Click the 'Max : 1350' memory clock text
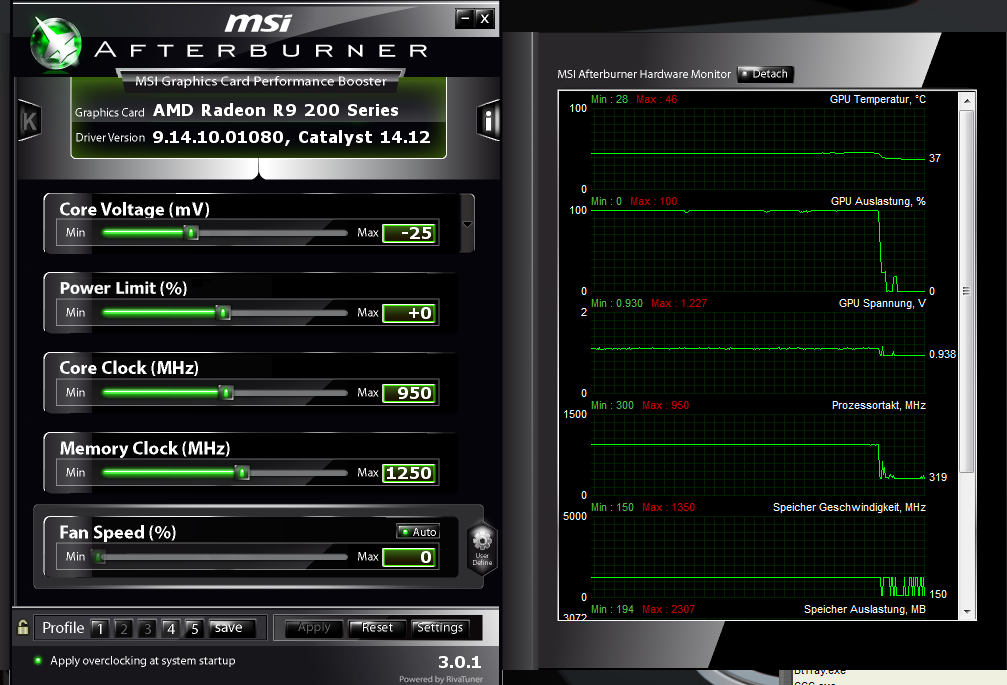Viewport: 1007px width, 685px height. coord(669,507)
